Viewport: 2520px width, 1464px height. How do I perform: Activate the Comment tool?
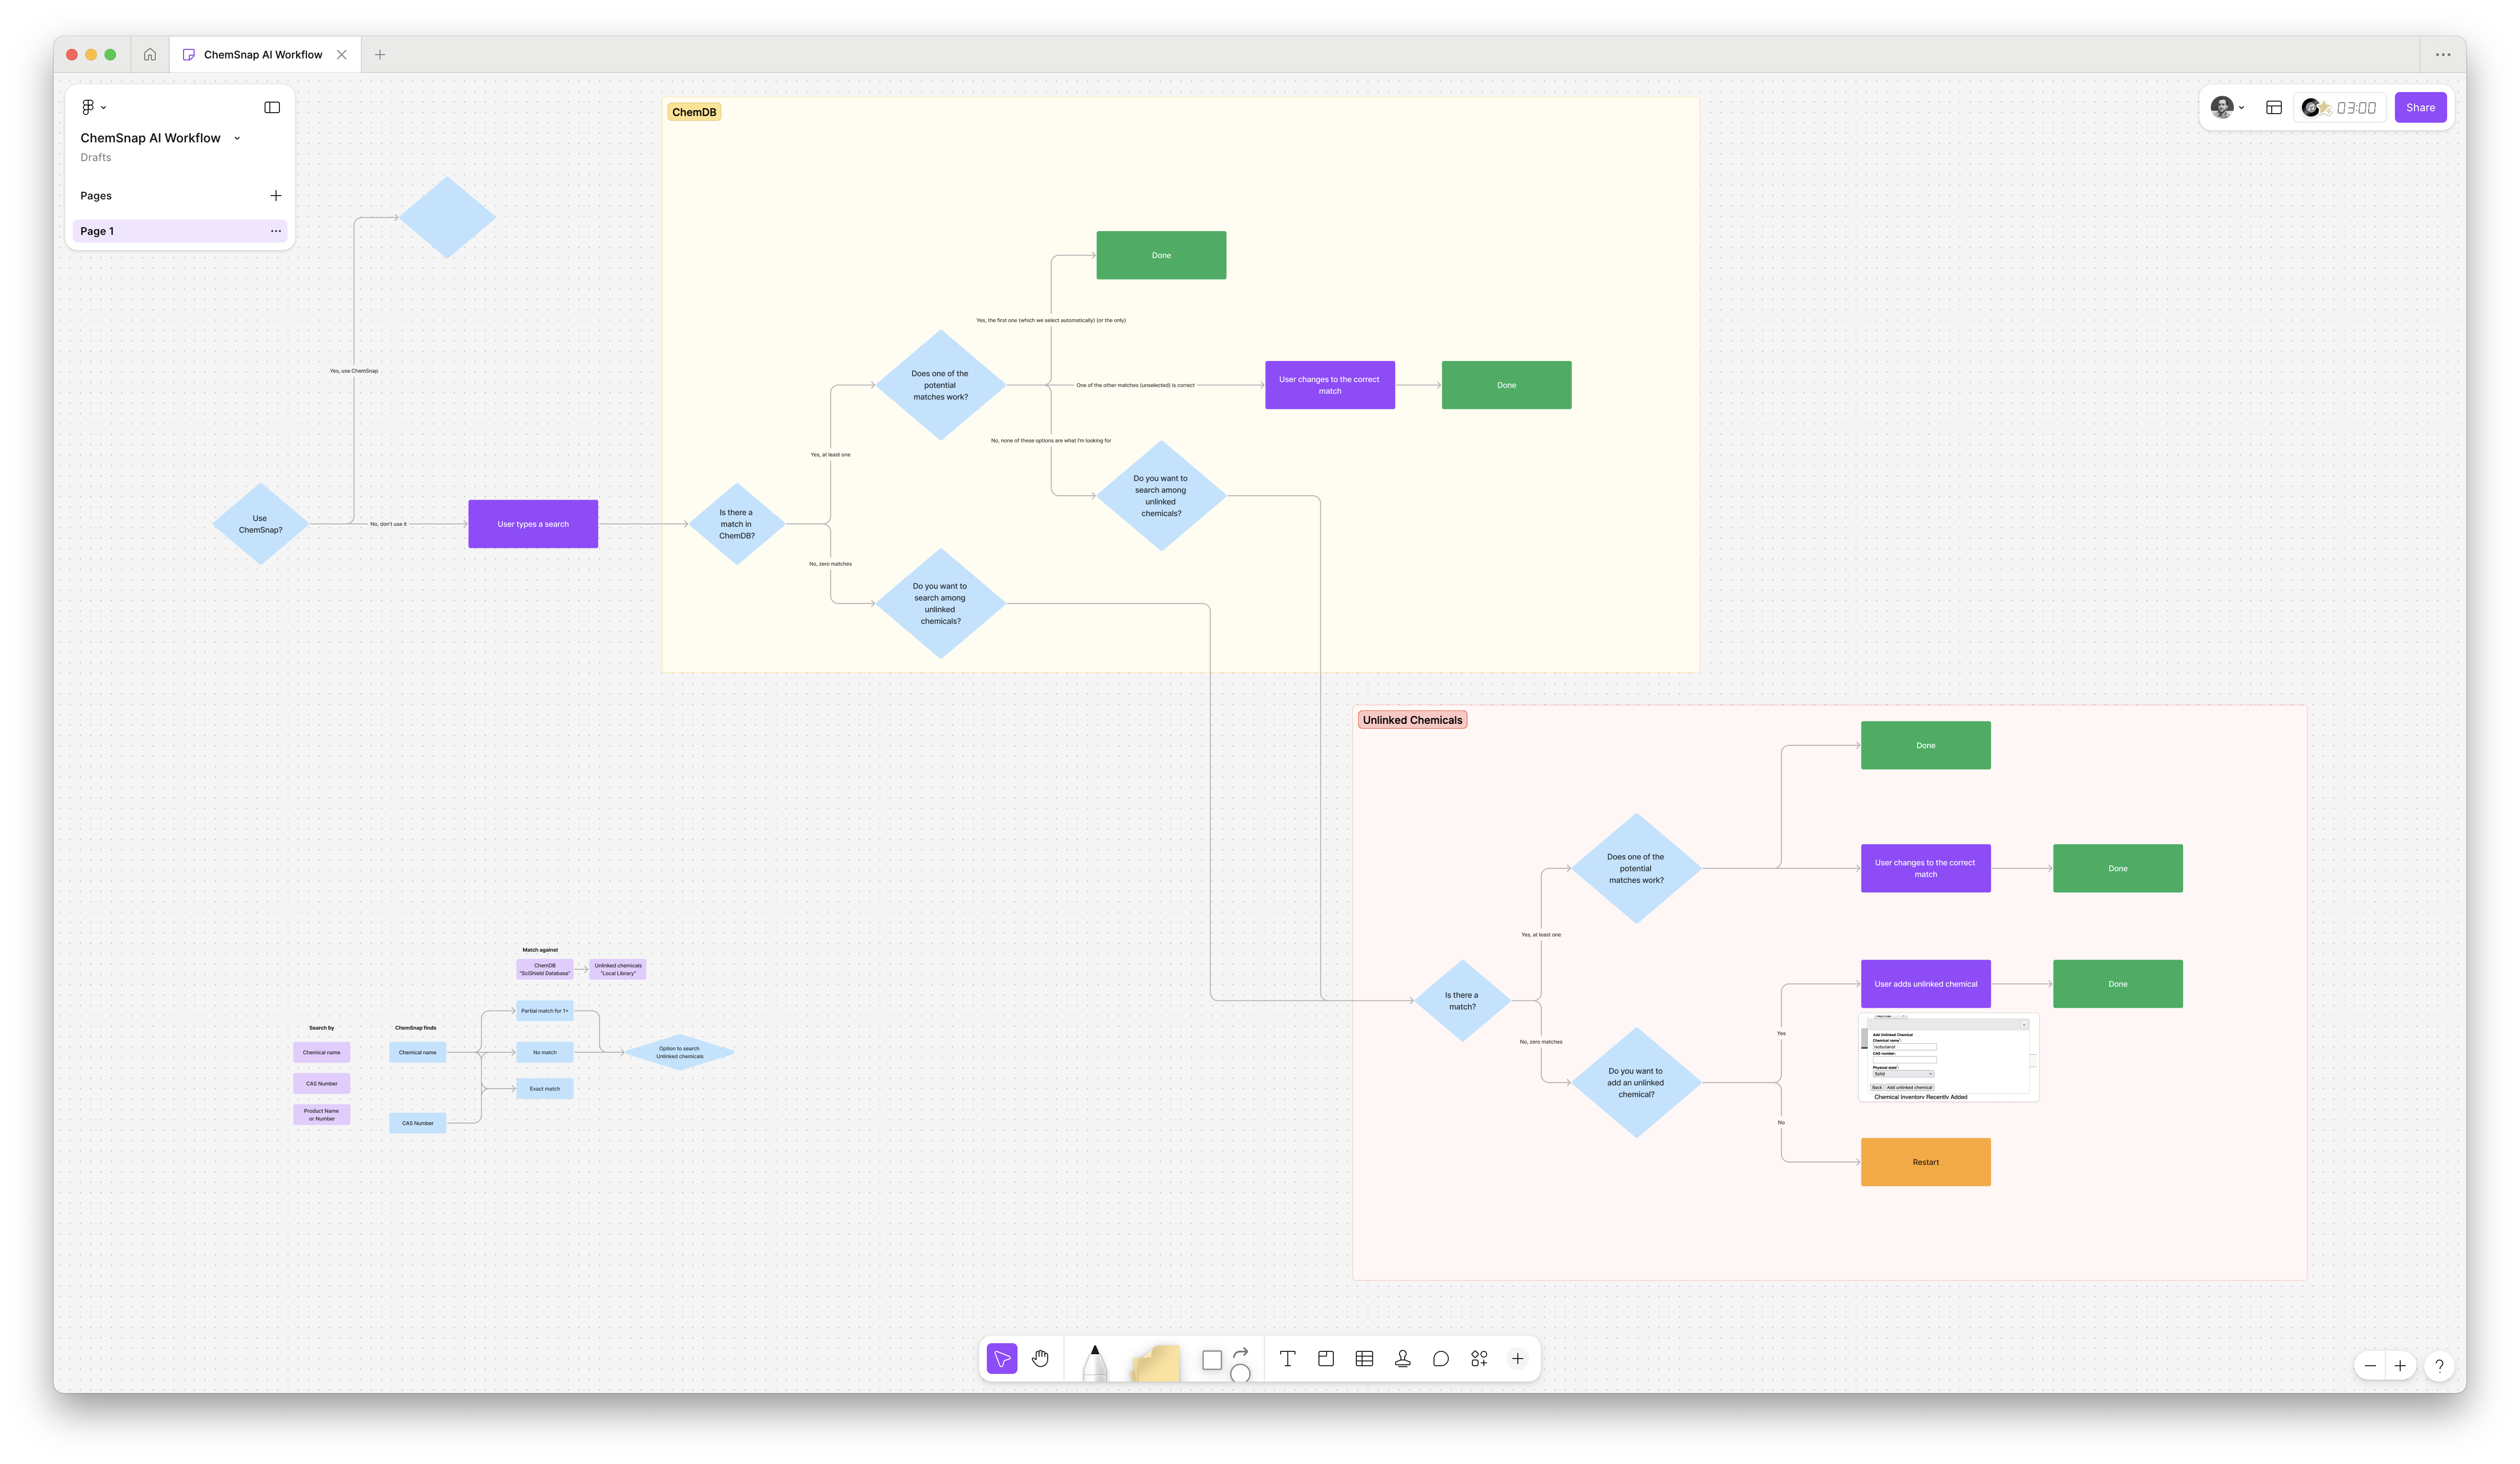coord(1440,1358)
